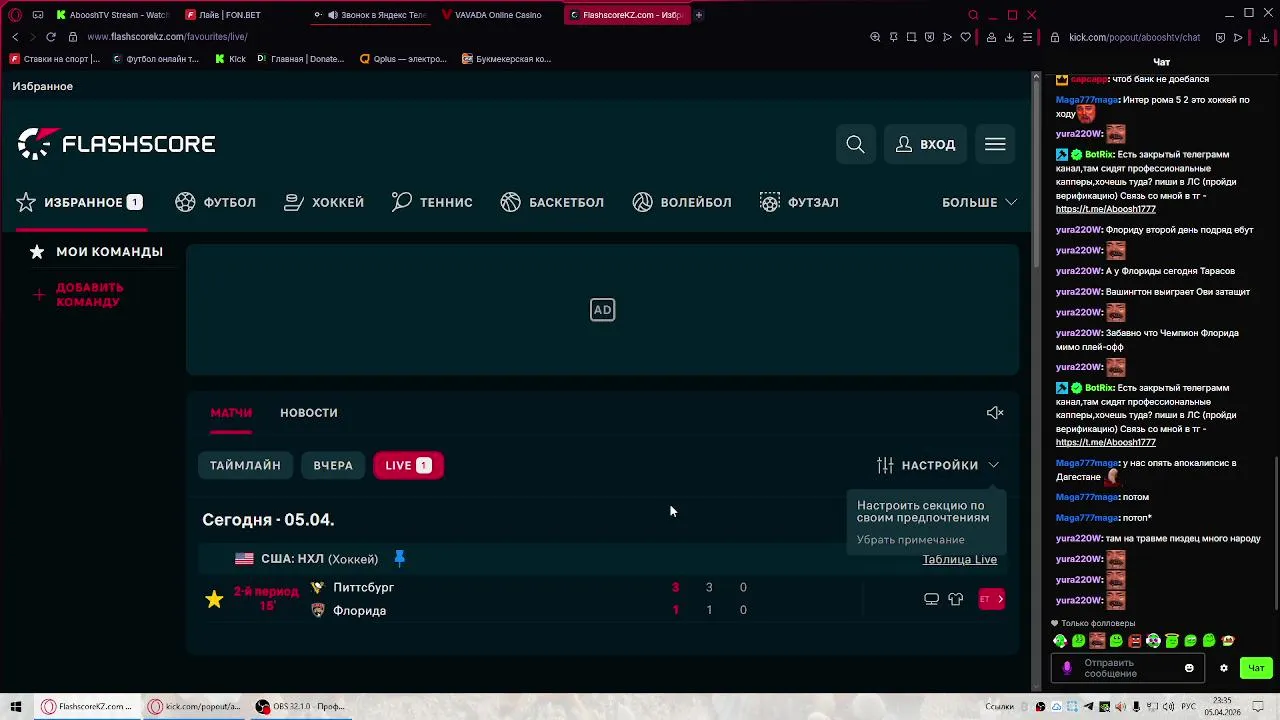This screenshot has height=720, width=1280.
Task: Open the Flashscore search
Action: 855,144
